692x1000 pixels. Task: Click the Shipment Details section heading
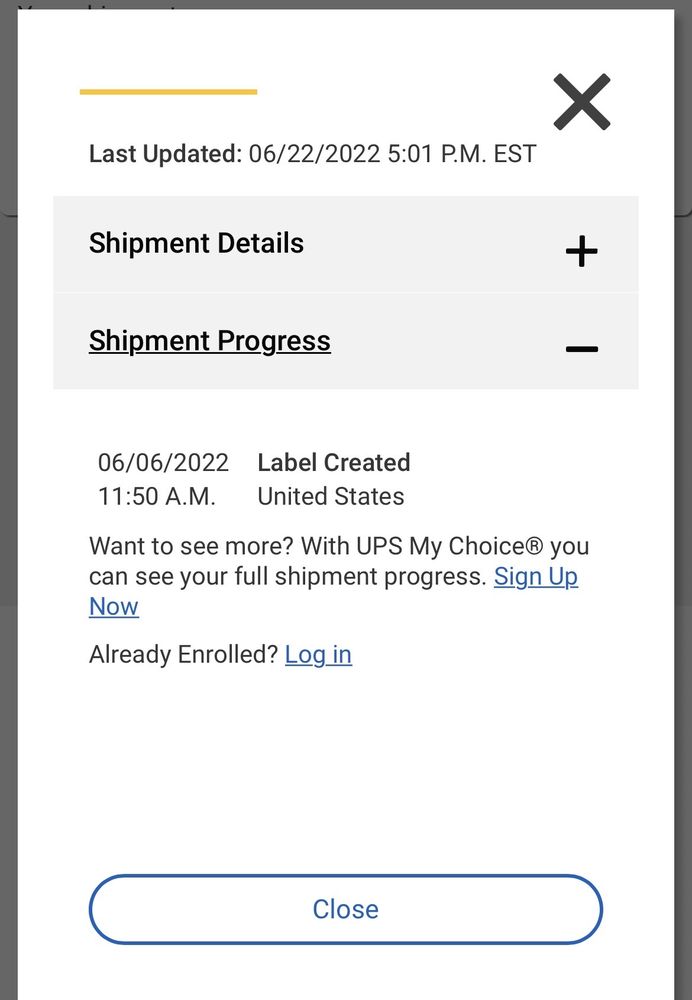[x=196, y=243]
